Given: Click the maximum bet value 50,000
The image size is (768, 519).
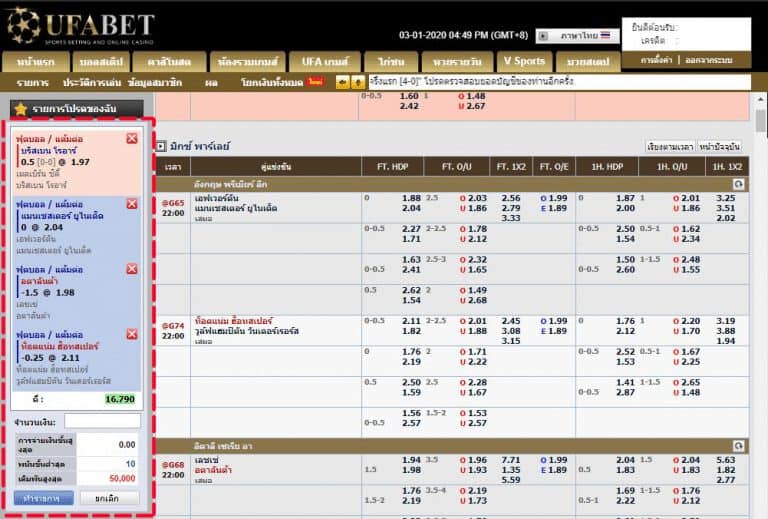Looking at the screenshot, I should click(x=122, y=478).
